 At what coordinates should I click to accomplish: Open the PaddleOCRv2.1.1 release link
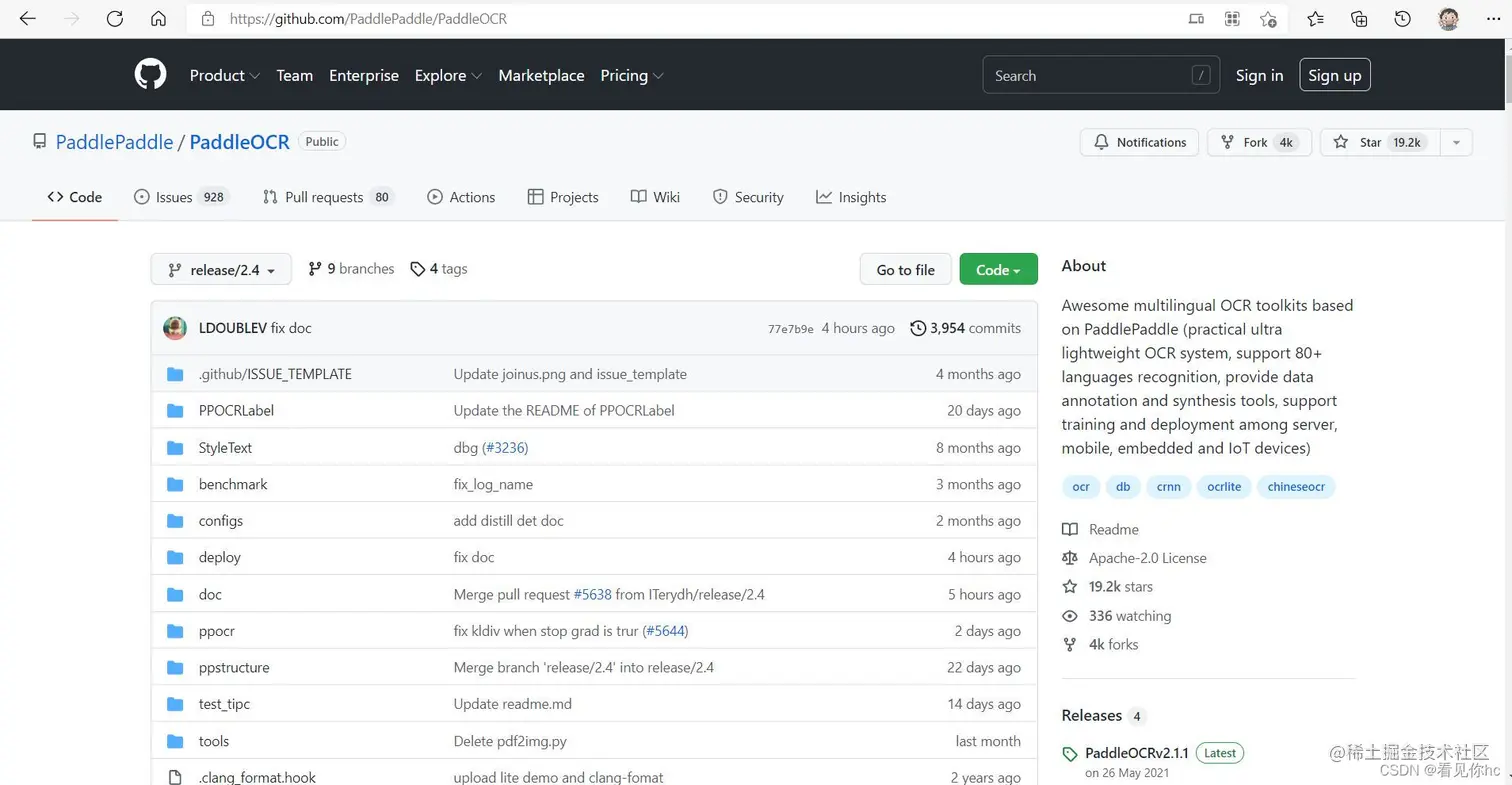[x=1136, y=753]
